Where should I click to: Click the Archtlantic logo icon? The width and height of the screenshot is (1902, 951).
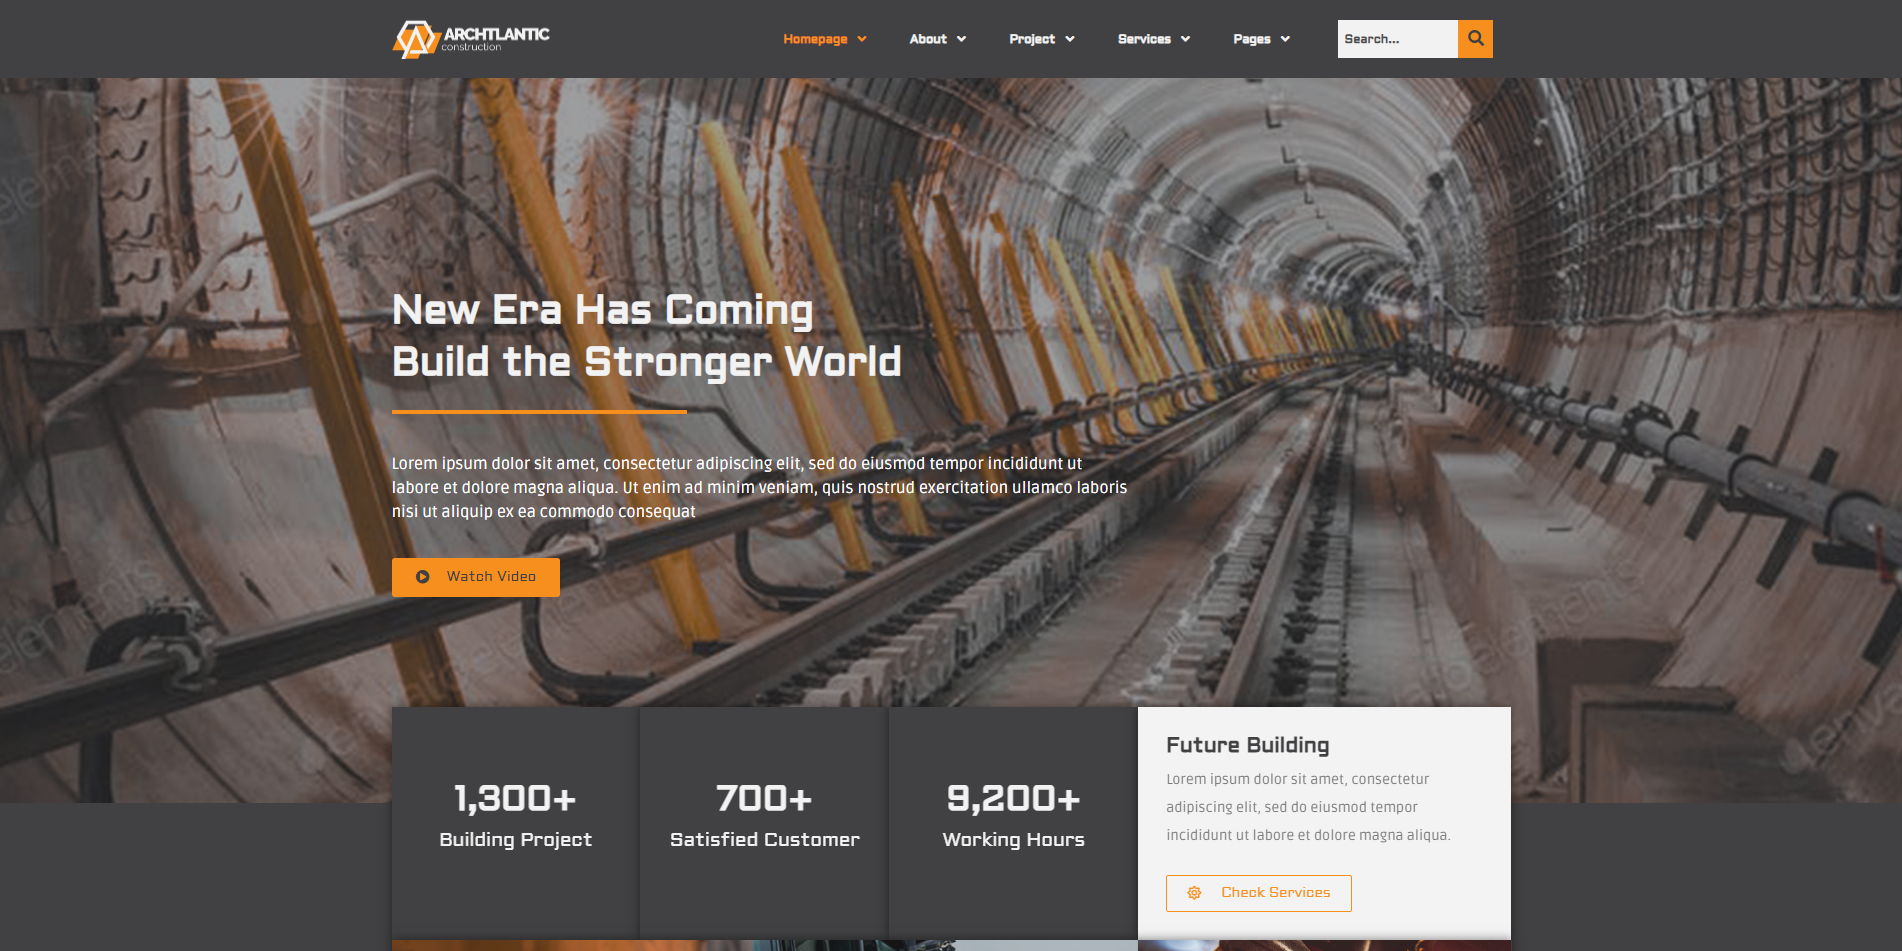tap(415, 39)
